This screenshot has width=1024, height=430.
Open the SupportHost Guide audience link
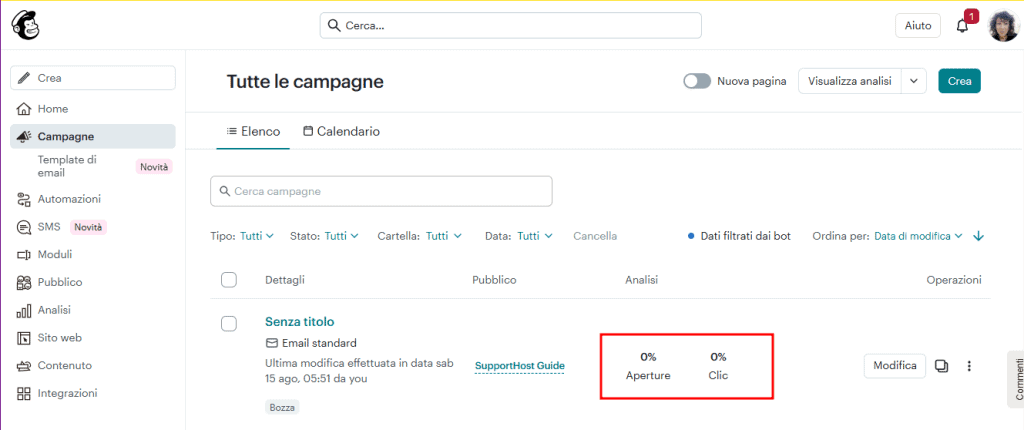520,366
